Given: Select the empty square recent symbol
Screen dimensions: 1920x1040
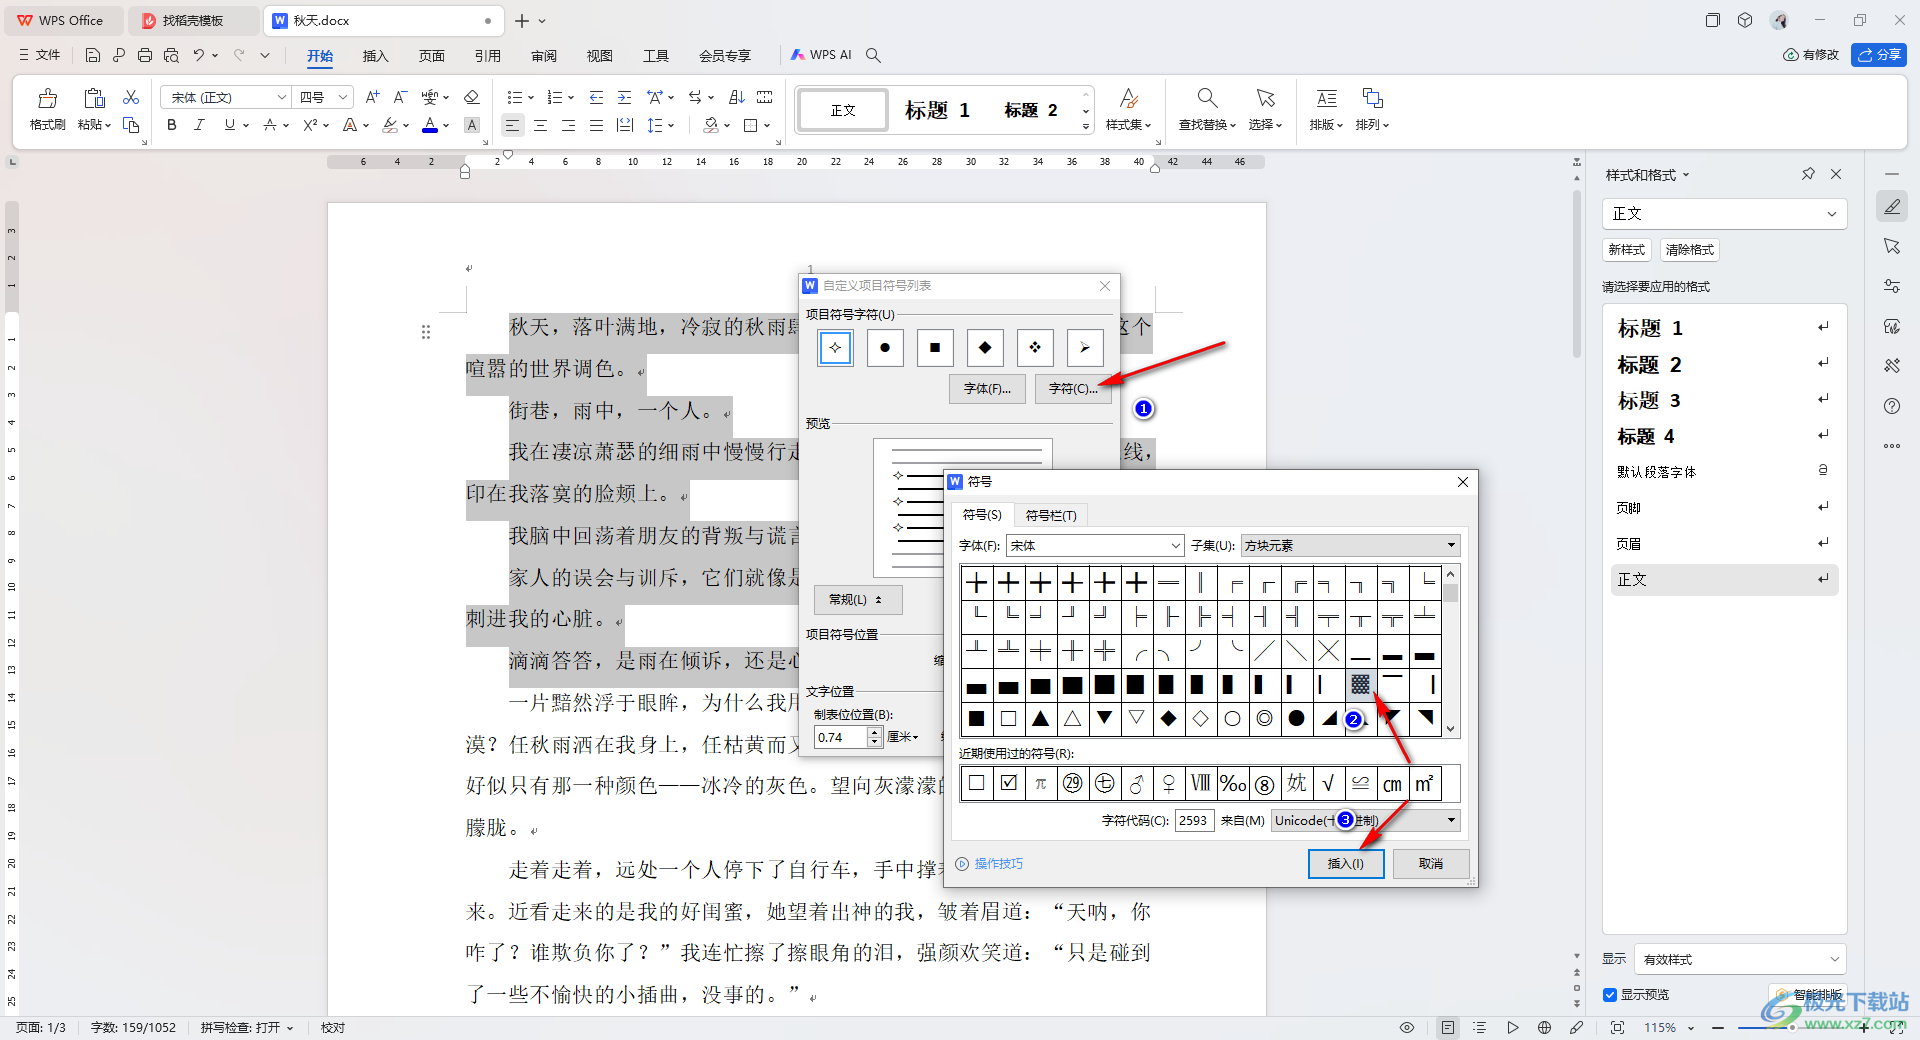Looking at the screenshot, I should [976, 783].
